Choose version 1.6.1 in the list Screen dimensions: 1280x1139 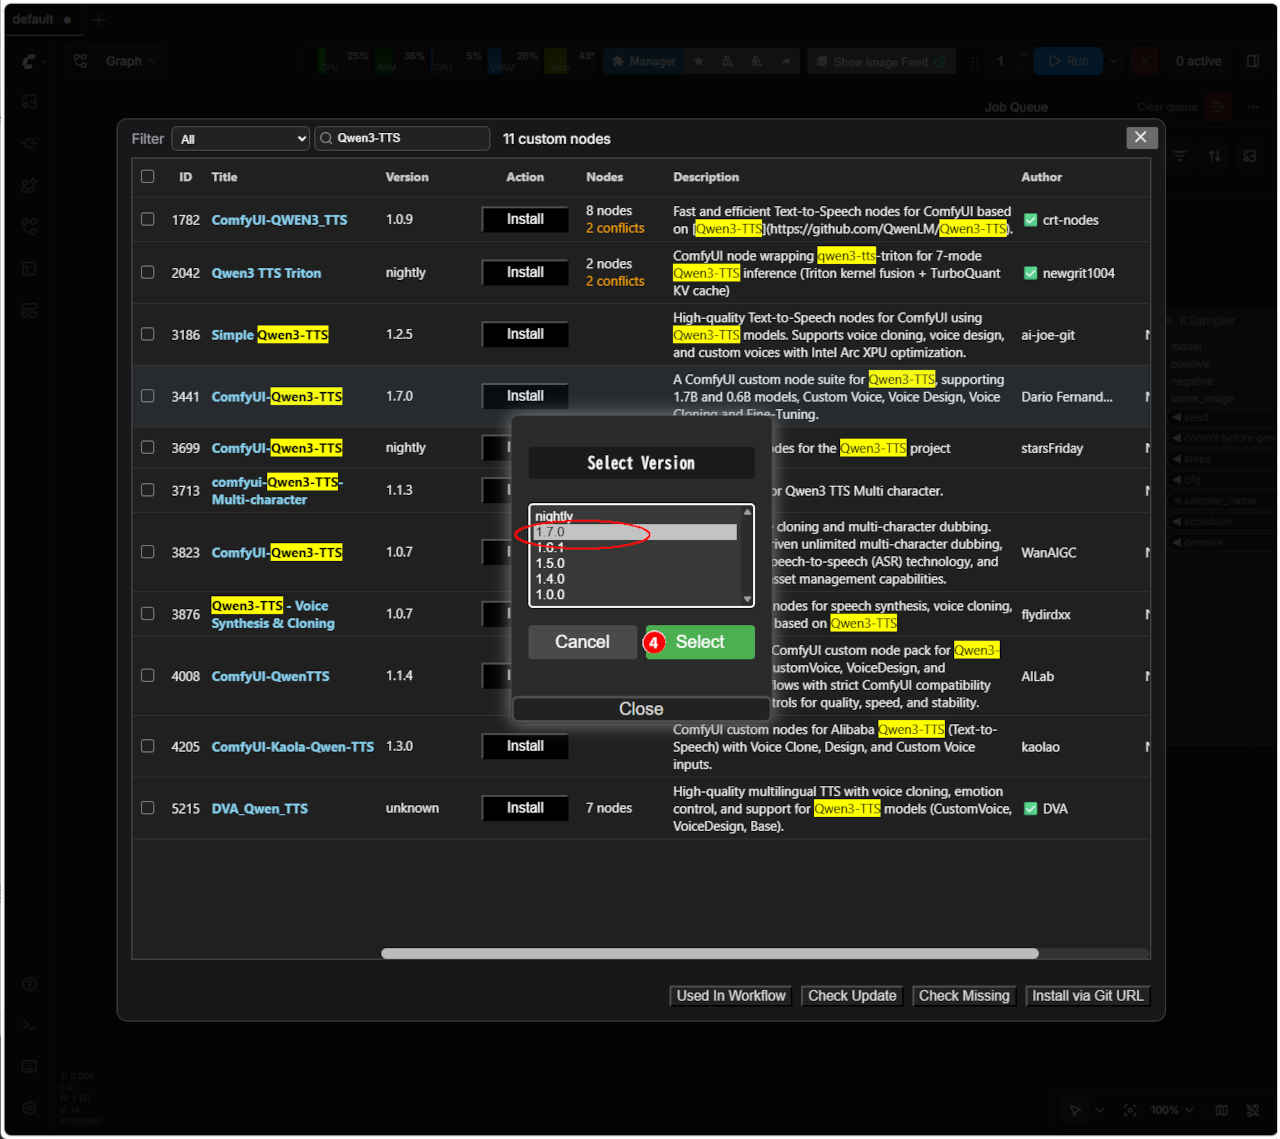tap(636, 548)
